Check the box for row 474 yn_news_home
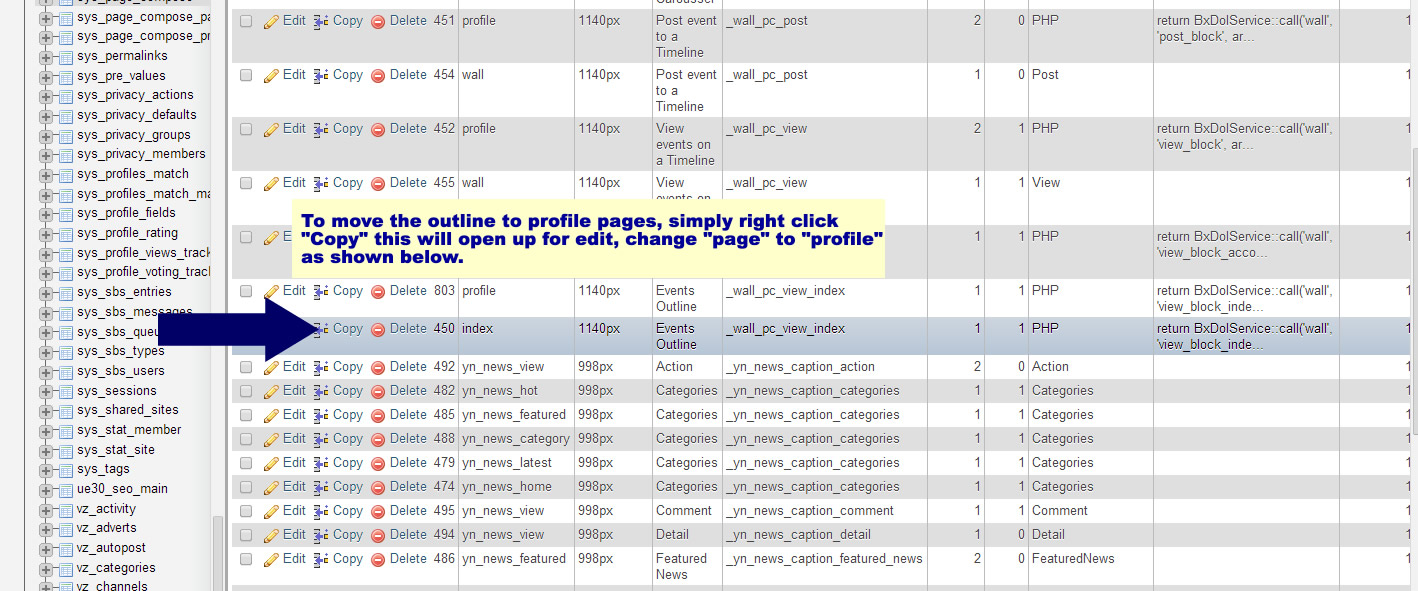The image size is (1418, 591). [x=246, y=487]
